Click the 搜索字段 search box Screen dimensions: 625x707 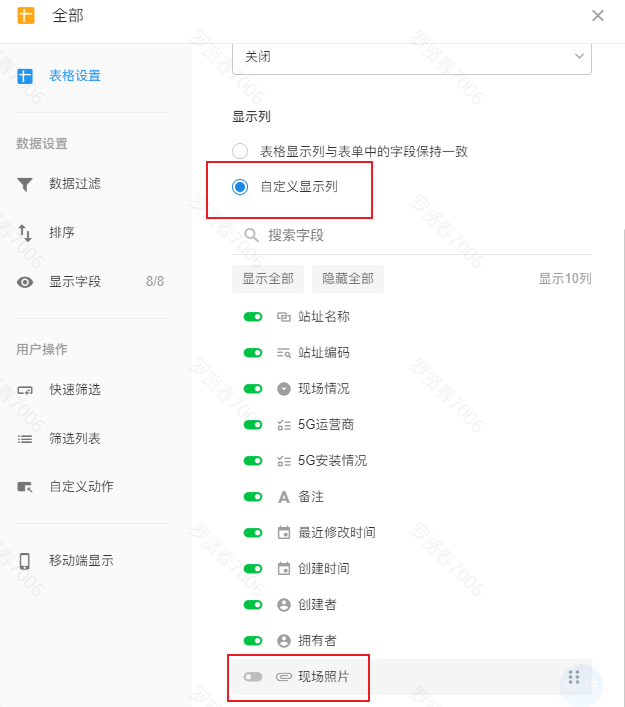pyautogui.click(x=420, y=236)
